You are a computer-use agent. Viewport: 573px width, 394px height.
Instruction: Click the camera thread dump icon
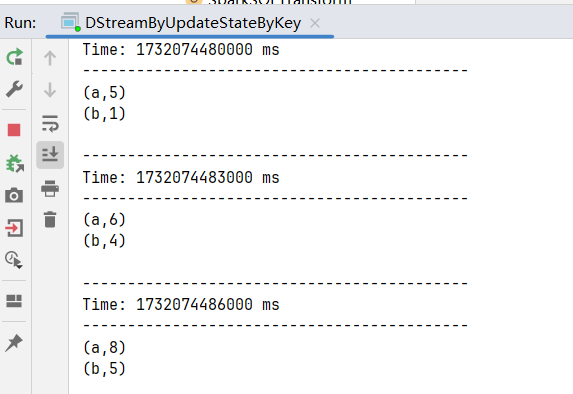[14, 196]
